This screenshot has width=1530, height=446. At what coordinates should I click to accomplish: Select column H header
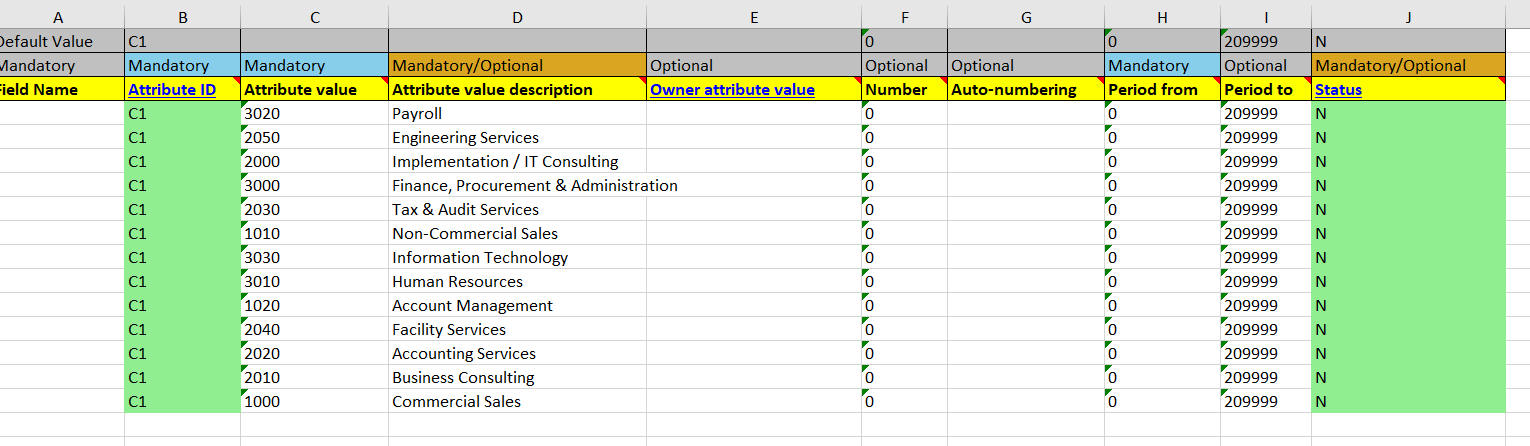tap(1162, 16)
